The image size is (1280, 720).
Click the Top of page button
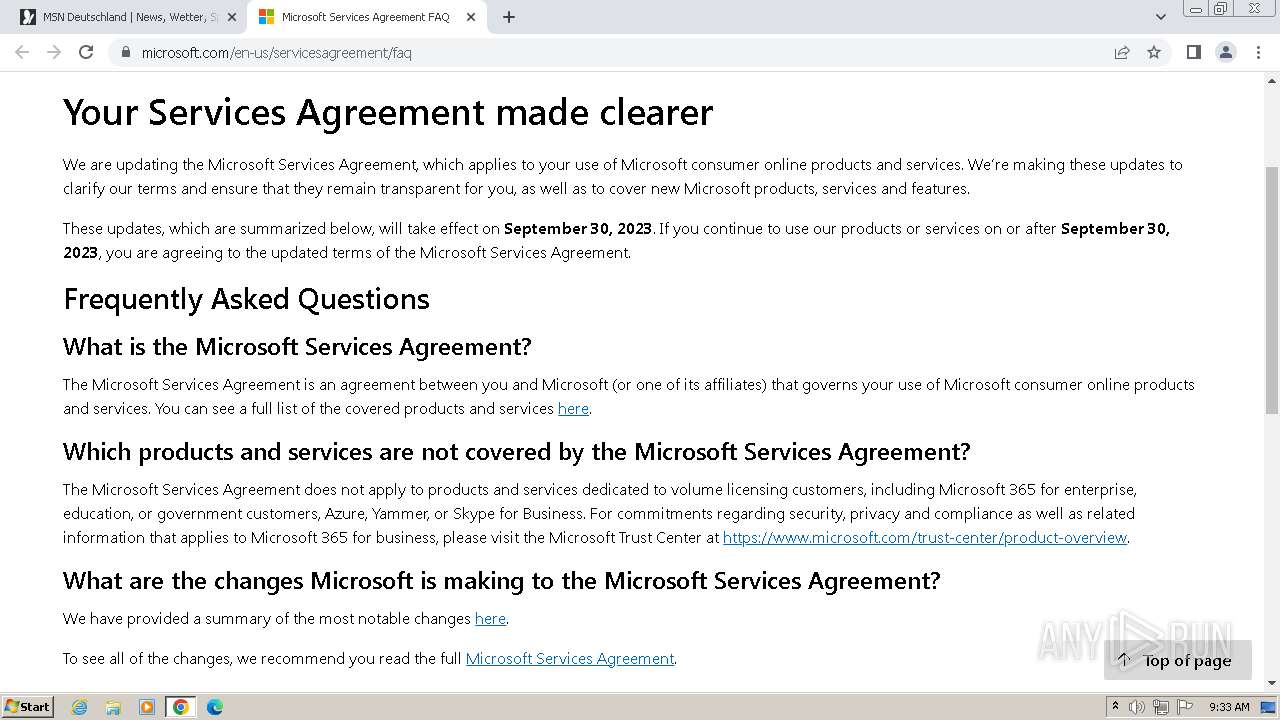tap(1177, 660)
